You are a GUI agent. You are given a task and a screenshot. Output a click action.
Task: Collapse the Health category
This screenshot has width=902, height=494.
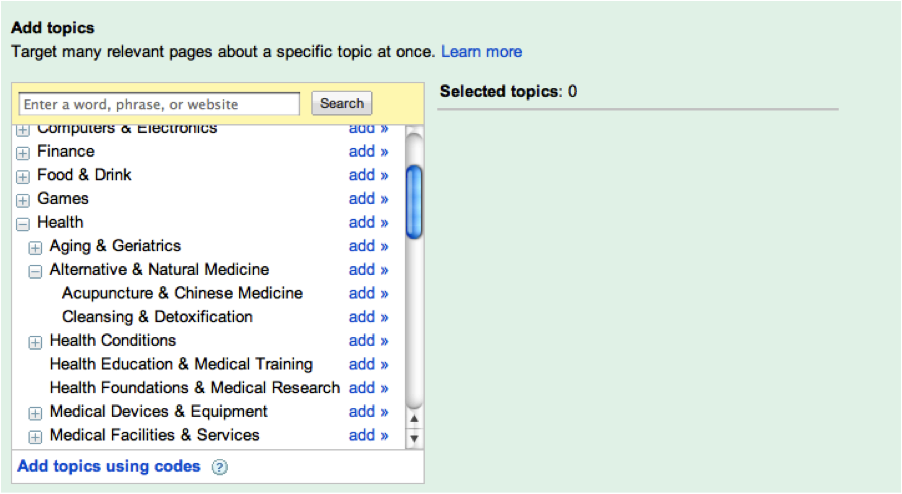[22, 224]
